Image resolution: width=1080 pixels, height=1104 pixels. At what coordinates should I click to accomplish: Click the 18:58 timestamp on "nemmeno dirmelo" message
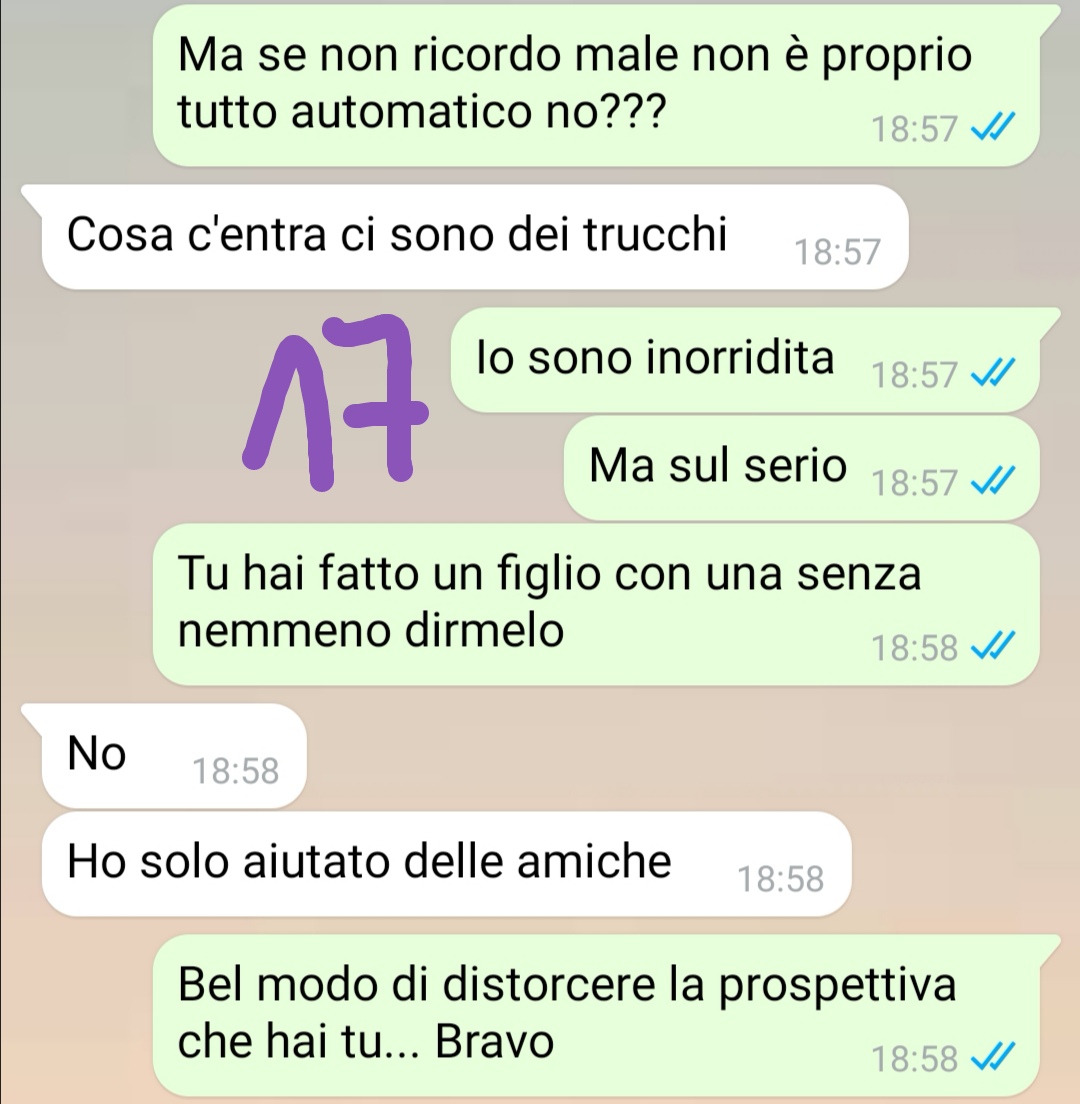click(x=915, y=648)
